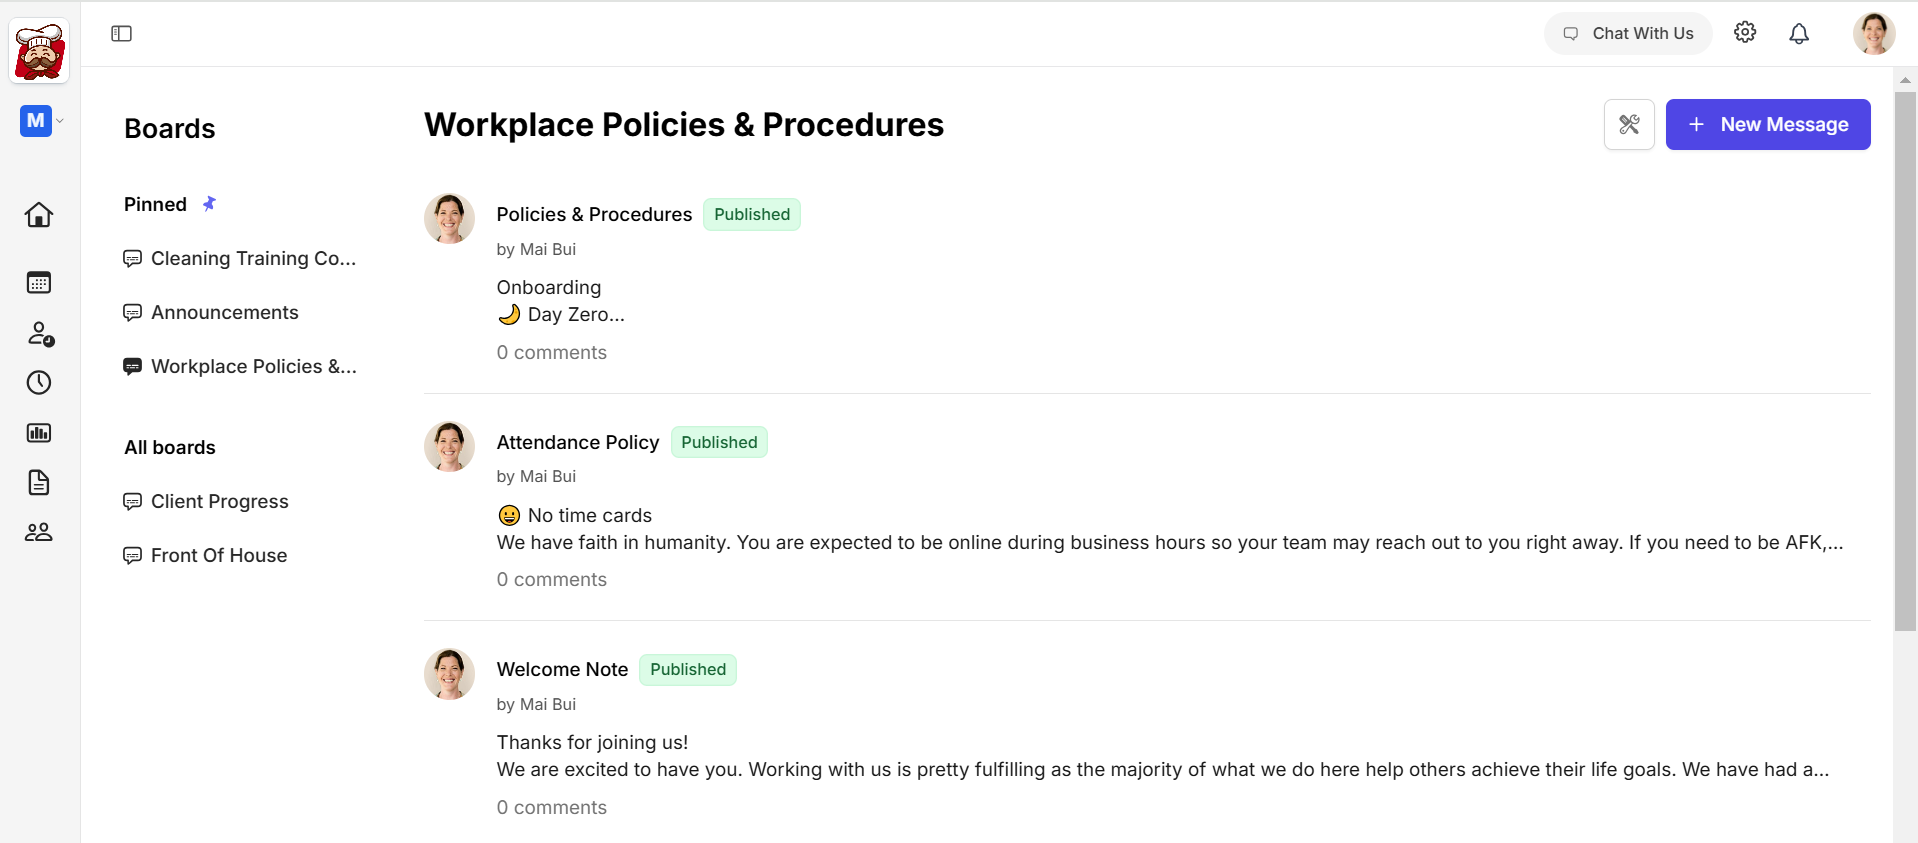This screenshot has width=1918, height=843.
Task: Toggle the sidebar collapse icon
Action: [121, 33]
